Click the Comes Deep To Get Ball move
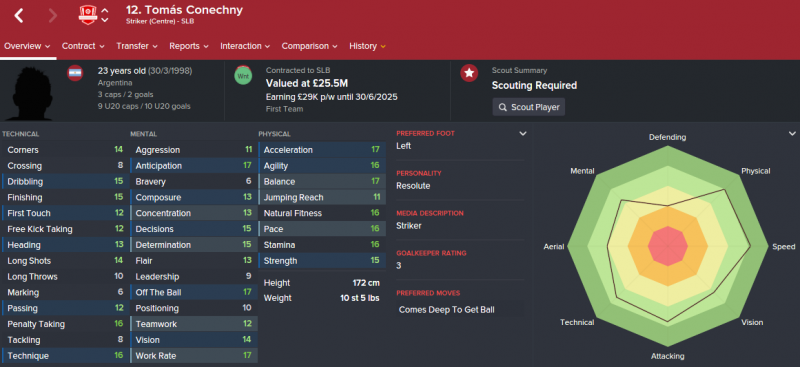This screenshot has width=800, height=367. [446, 309]
